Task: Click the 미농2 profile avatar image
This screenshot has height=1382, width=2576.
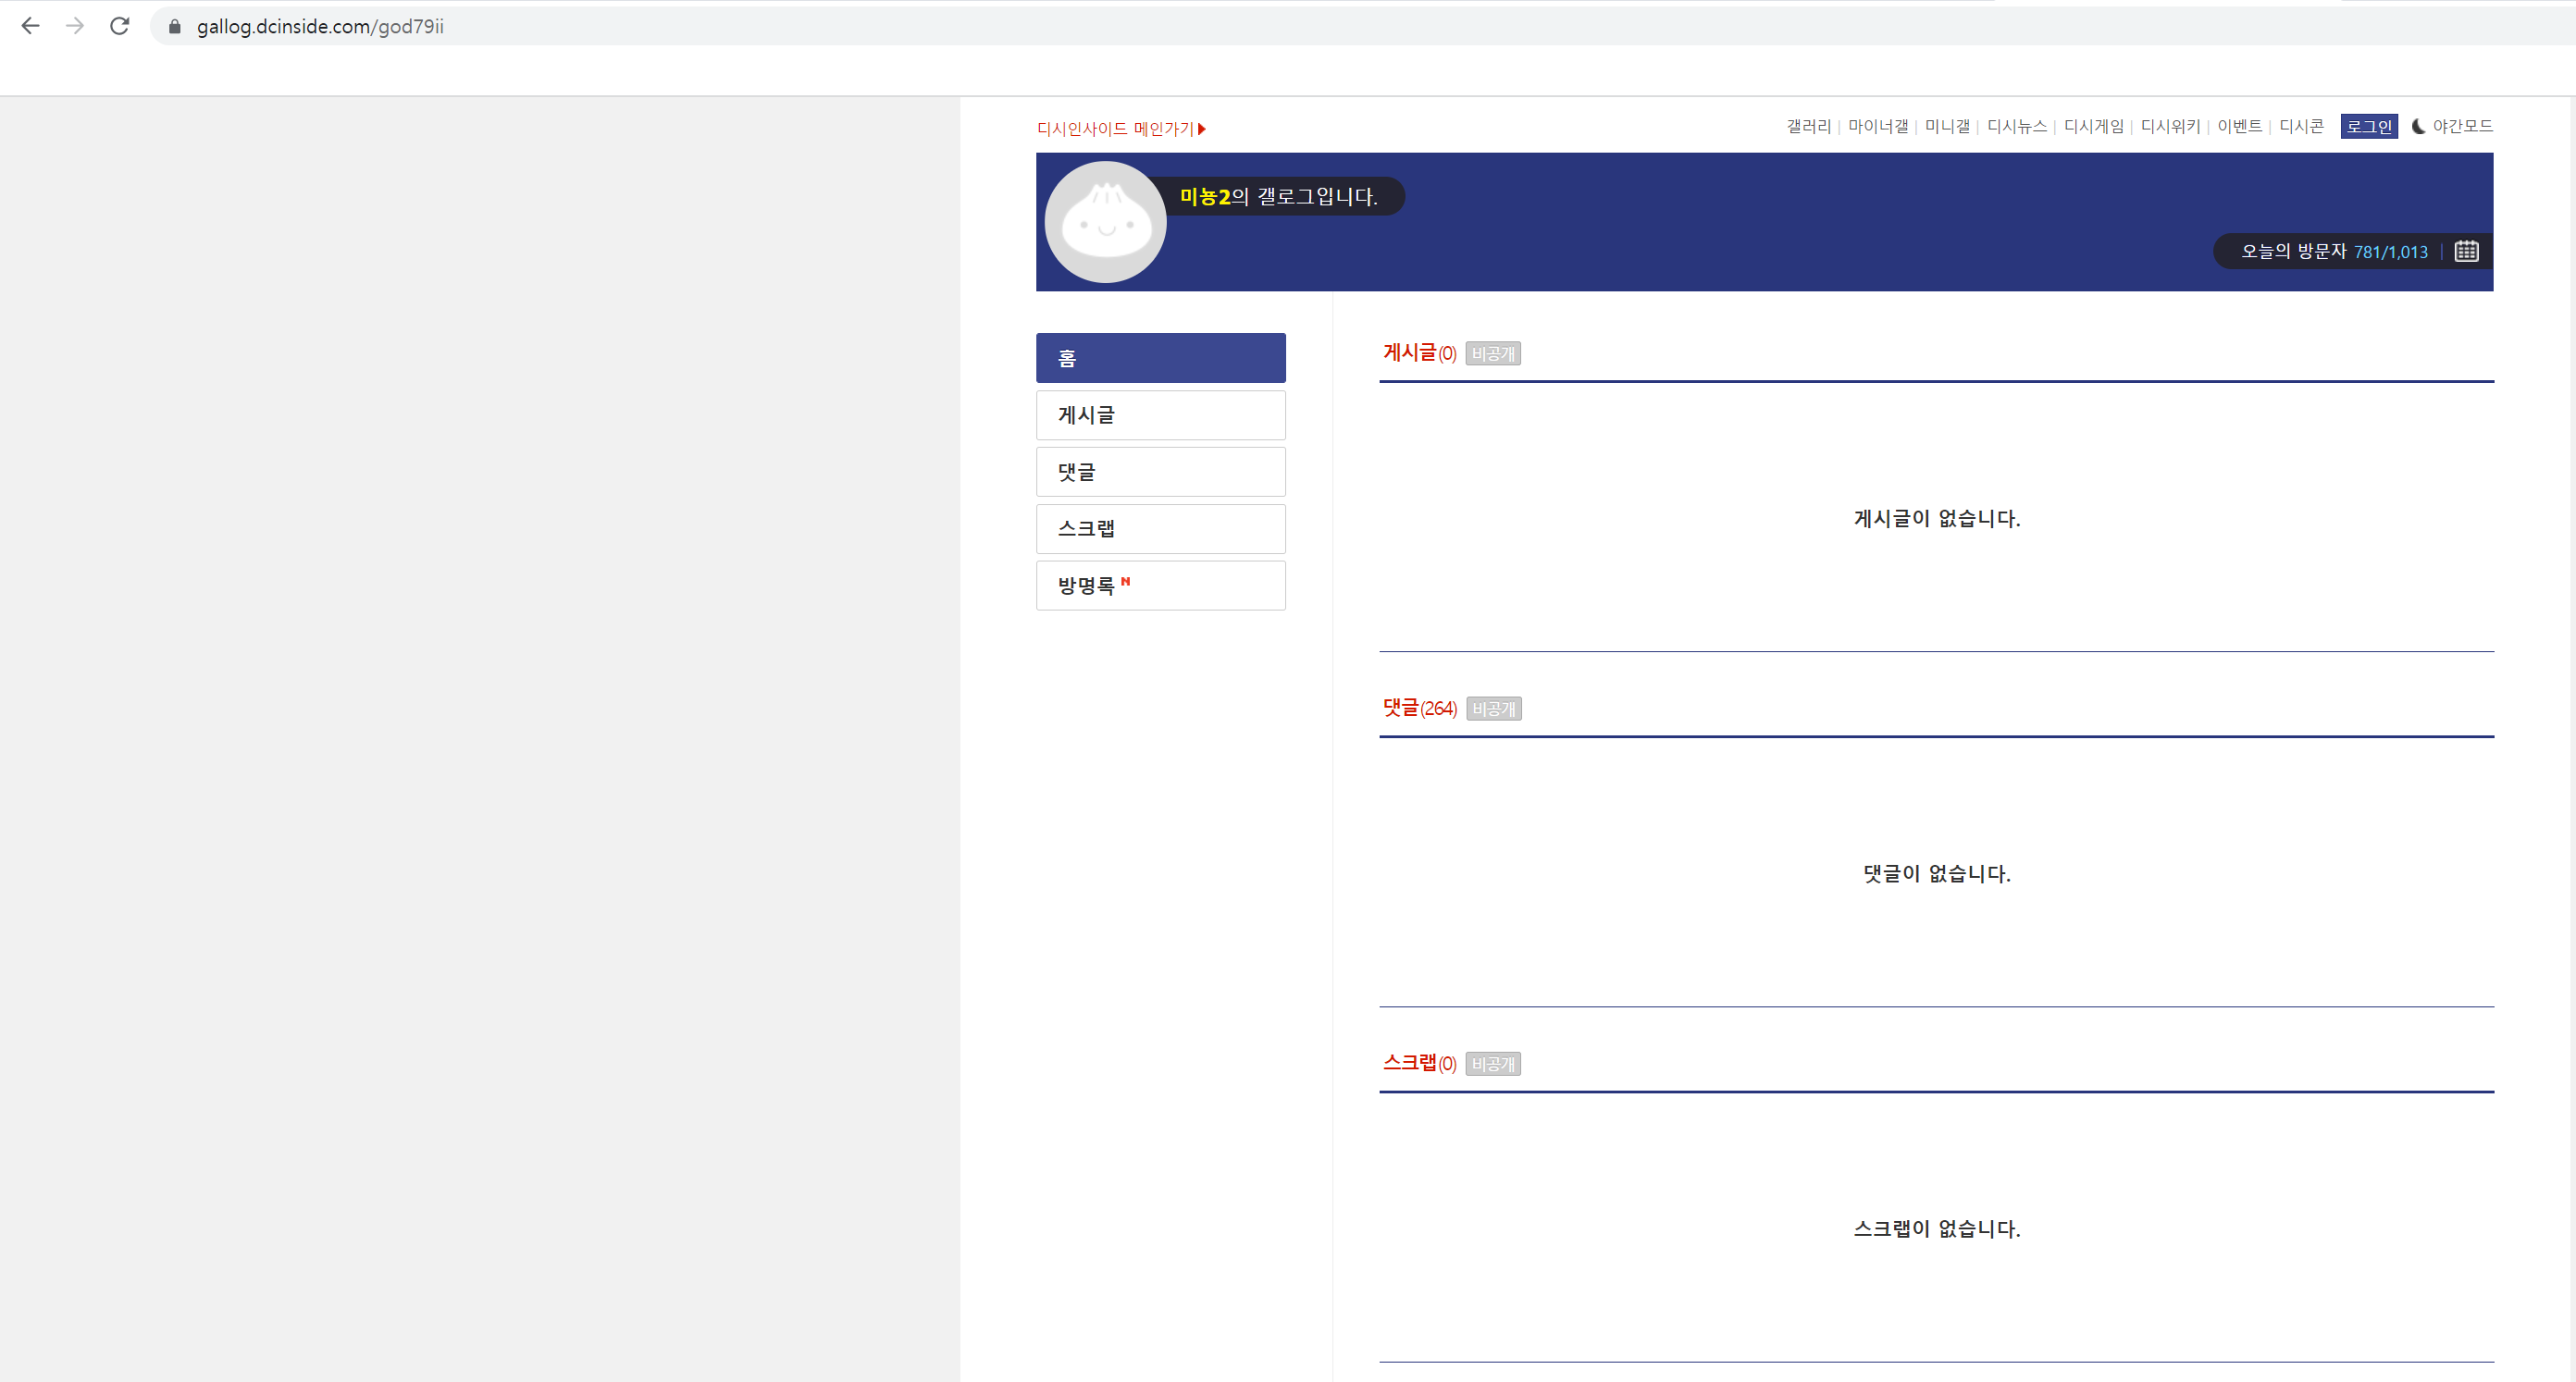Action: (x=1105, y=222)
